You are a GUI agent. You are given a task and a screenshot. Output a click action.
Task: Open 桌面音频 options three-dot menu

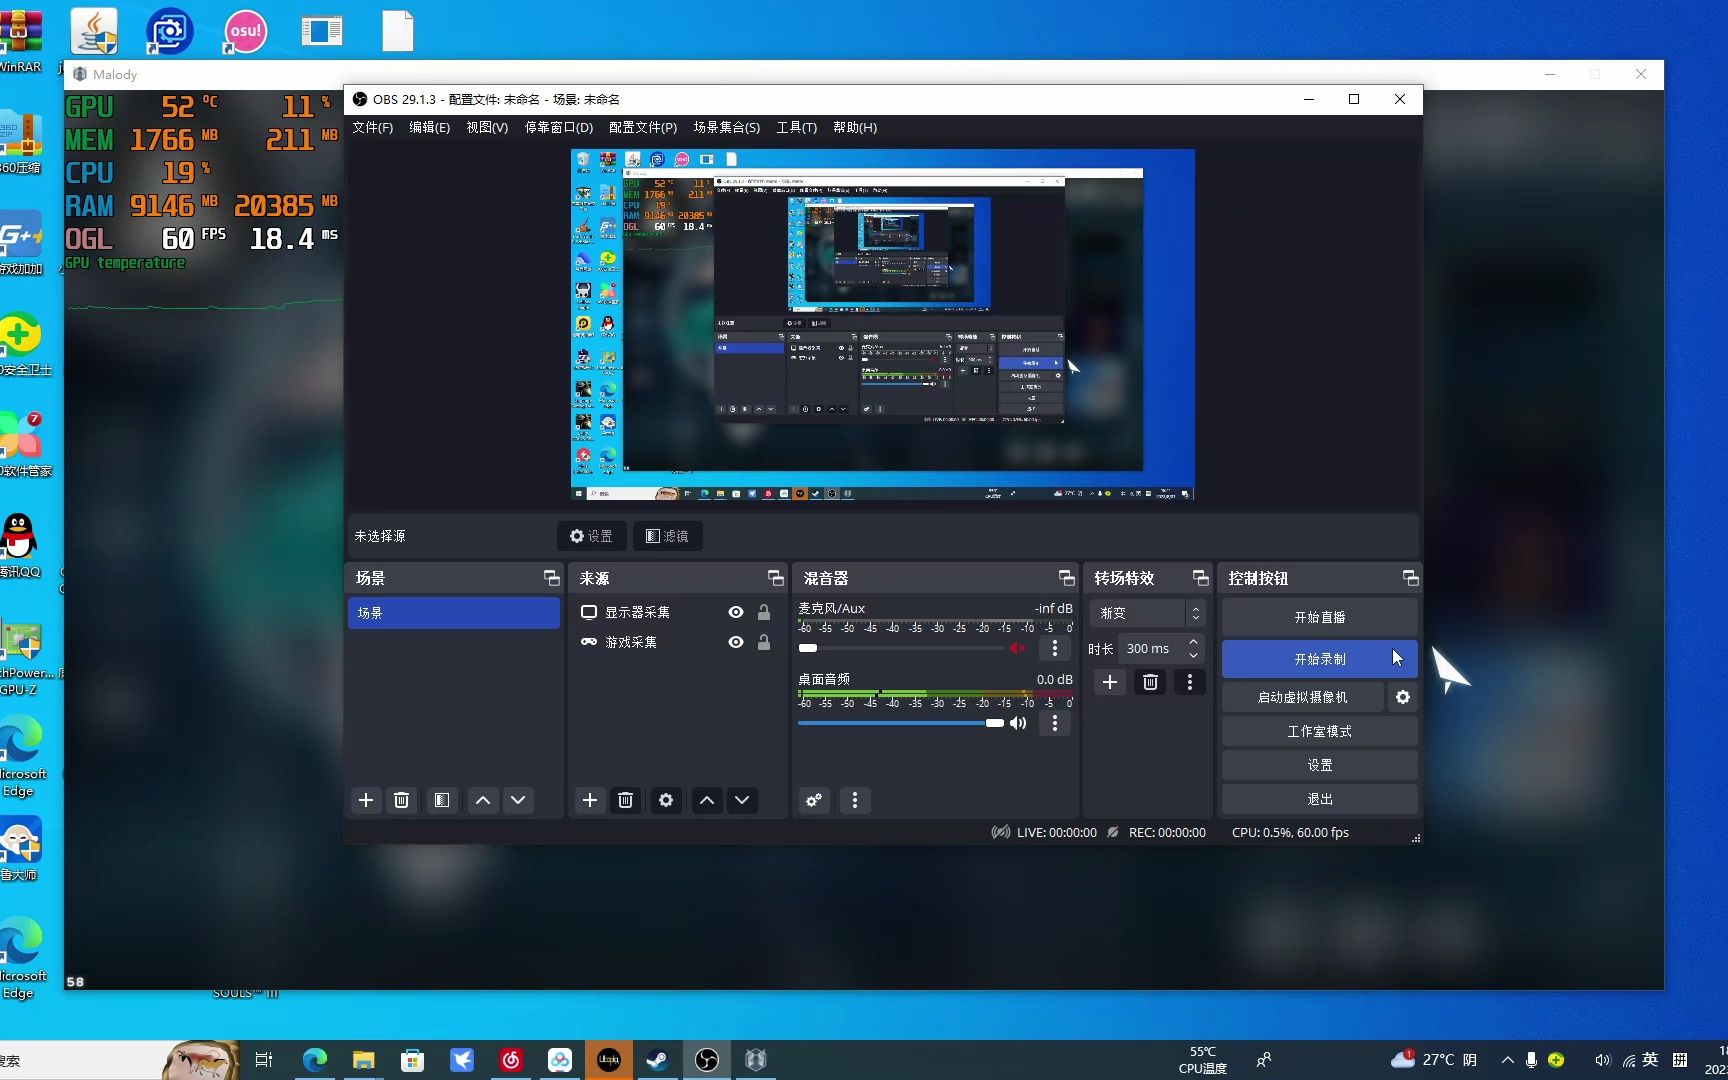pyautogui.click(x=1054, y=723)
